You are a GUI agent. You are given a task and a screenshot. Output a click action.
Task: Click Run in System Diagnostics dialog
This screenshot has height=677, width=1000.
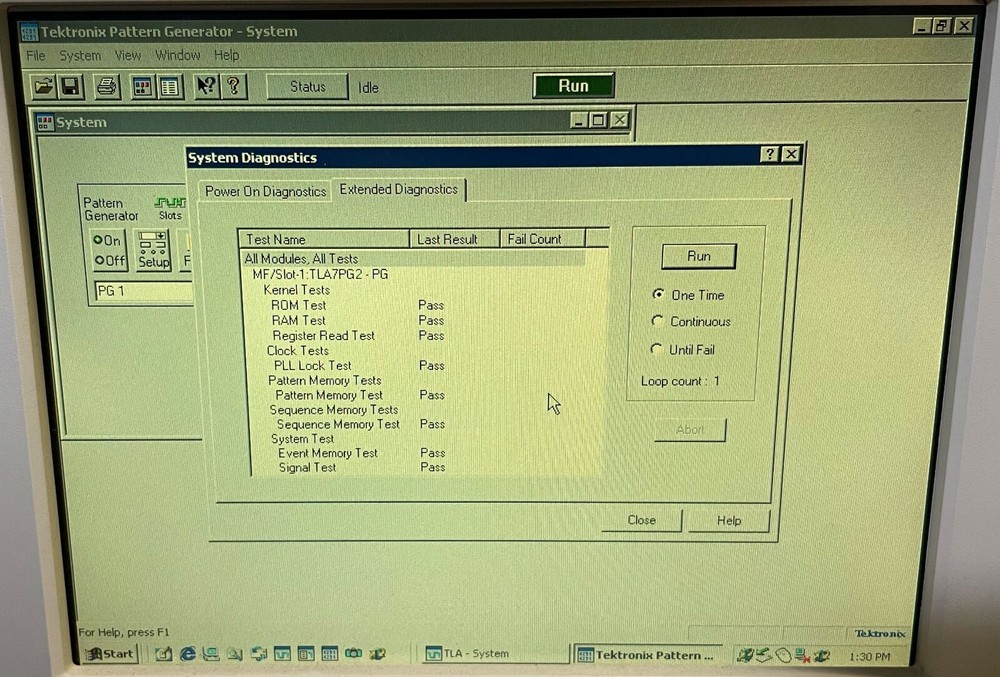(x=698, y=256)
